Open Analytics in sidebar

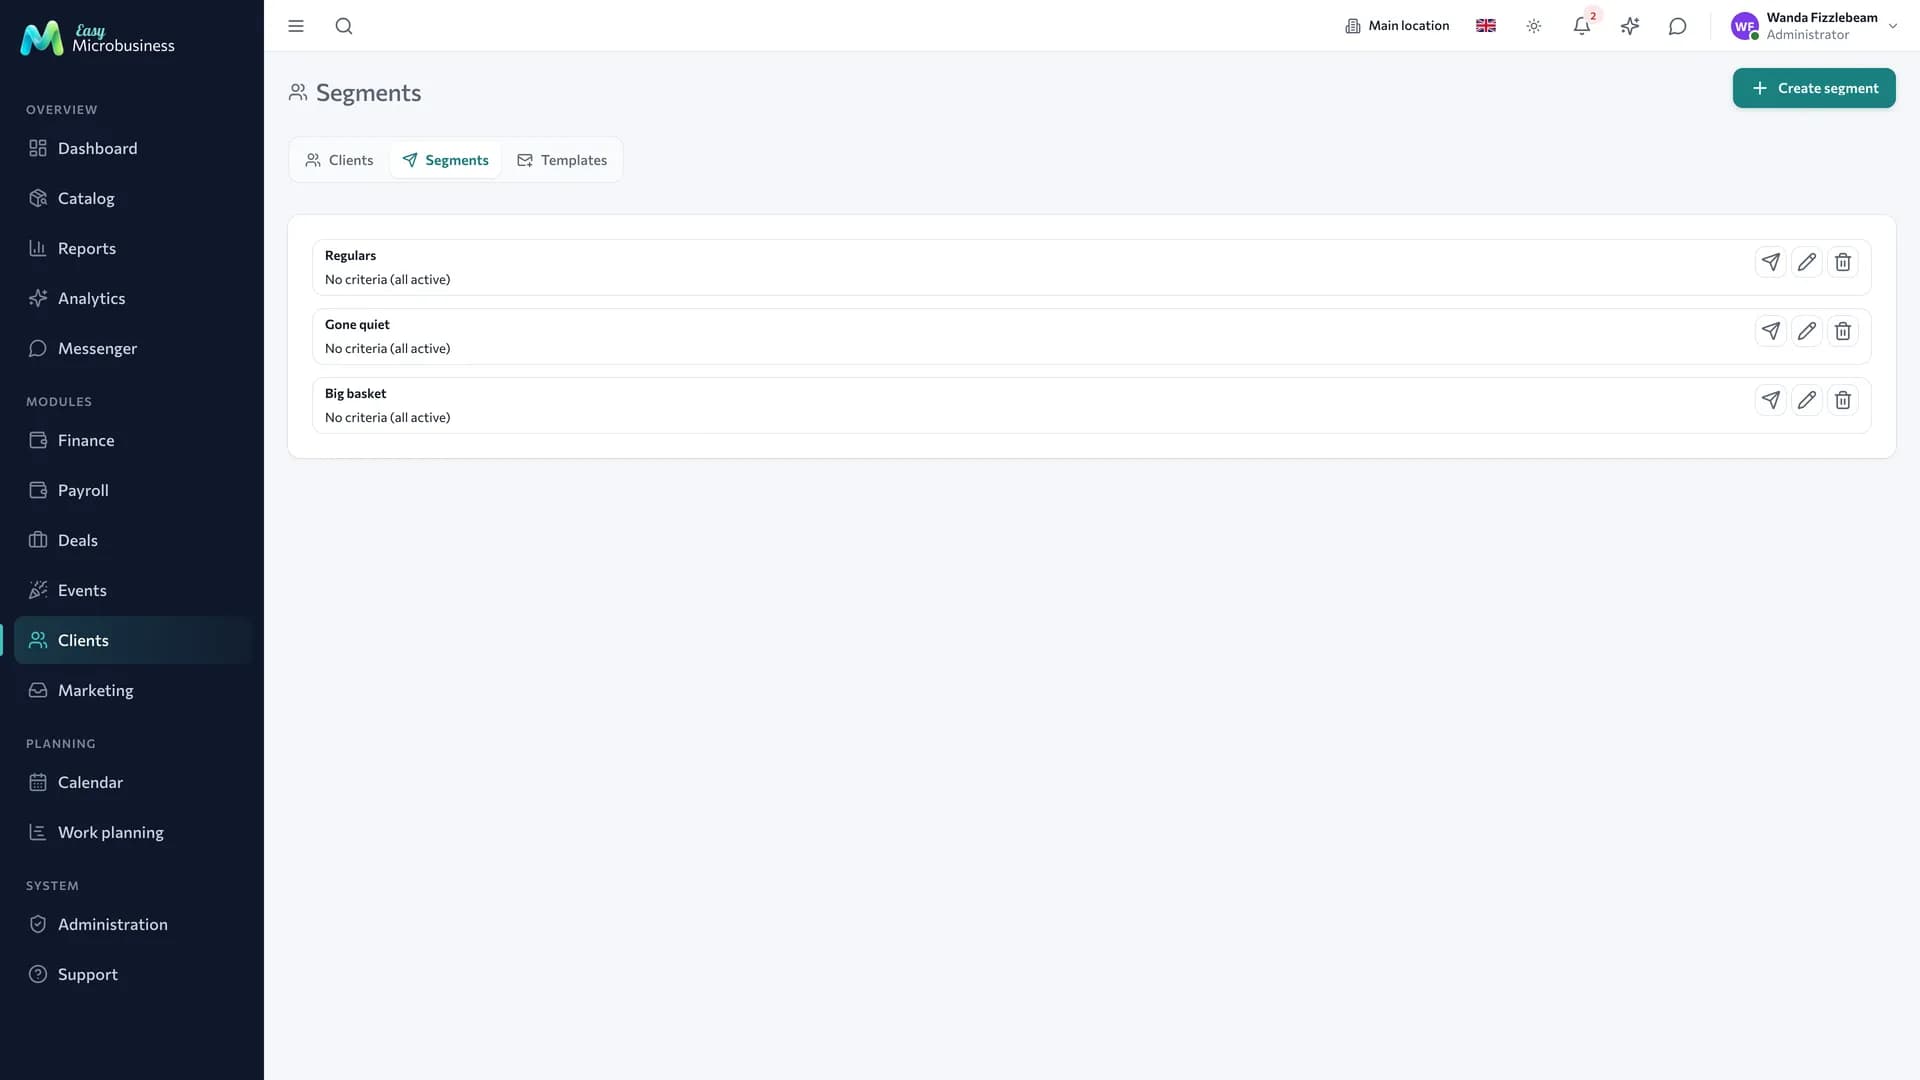[132, 298]
